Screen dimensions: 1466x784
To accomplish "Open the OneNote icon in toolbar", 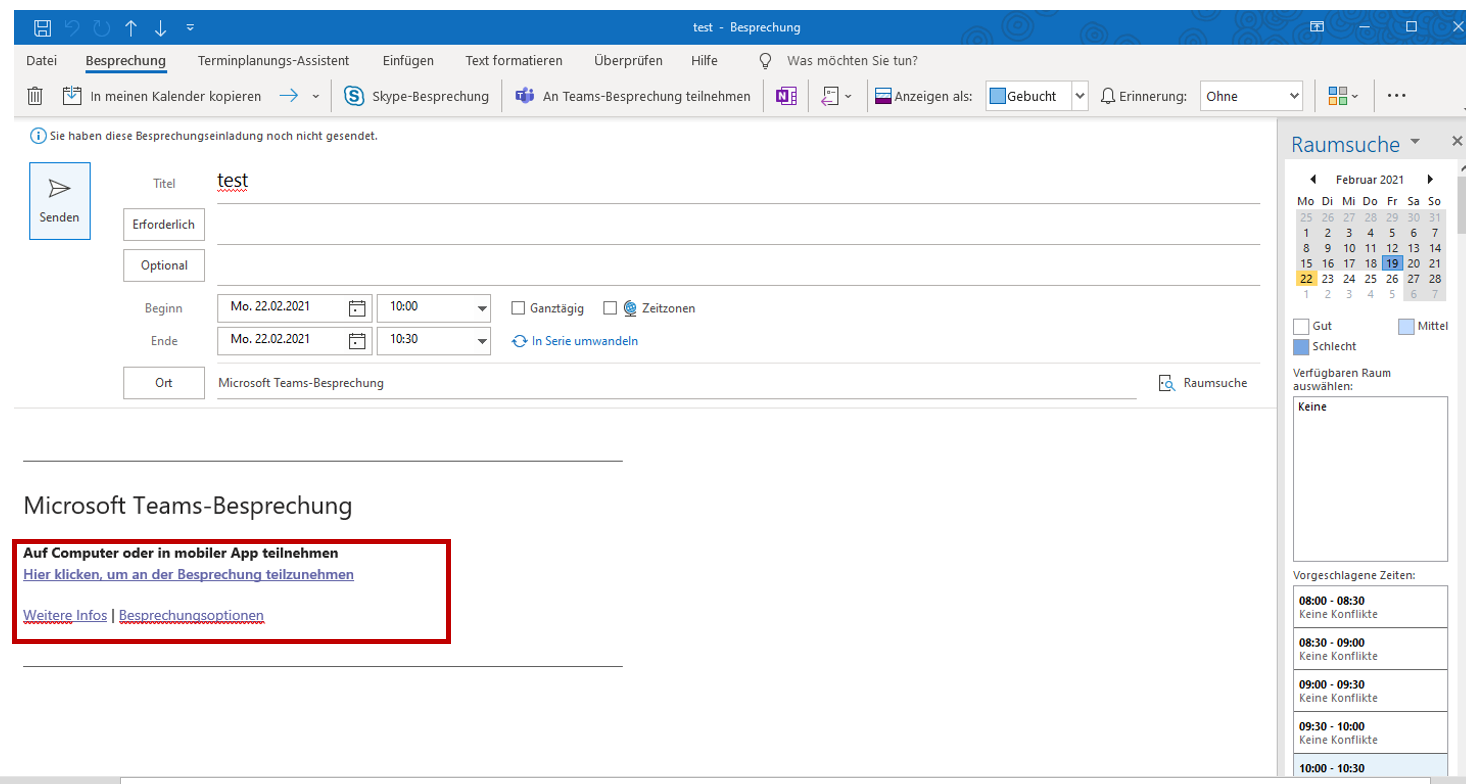I will click(x=787, y=96).
